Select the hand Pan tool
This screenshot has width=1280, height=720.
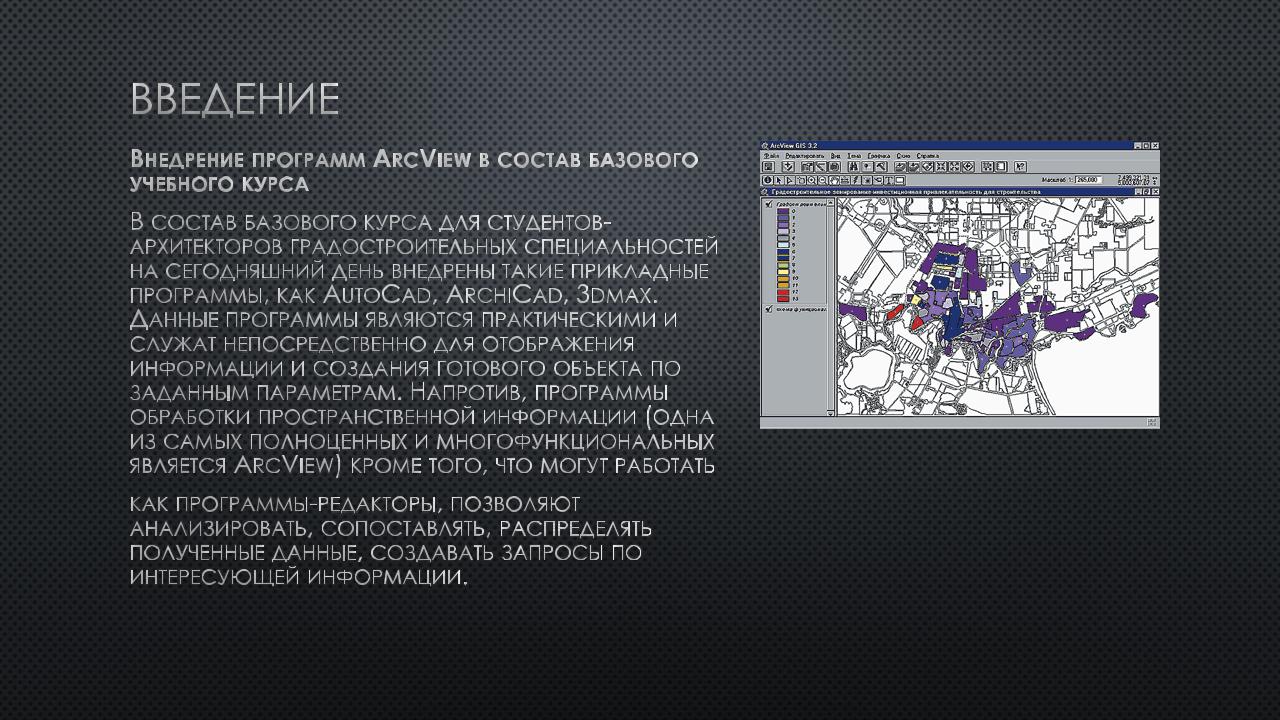coord(834,180)
